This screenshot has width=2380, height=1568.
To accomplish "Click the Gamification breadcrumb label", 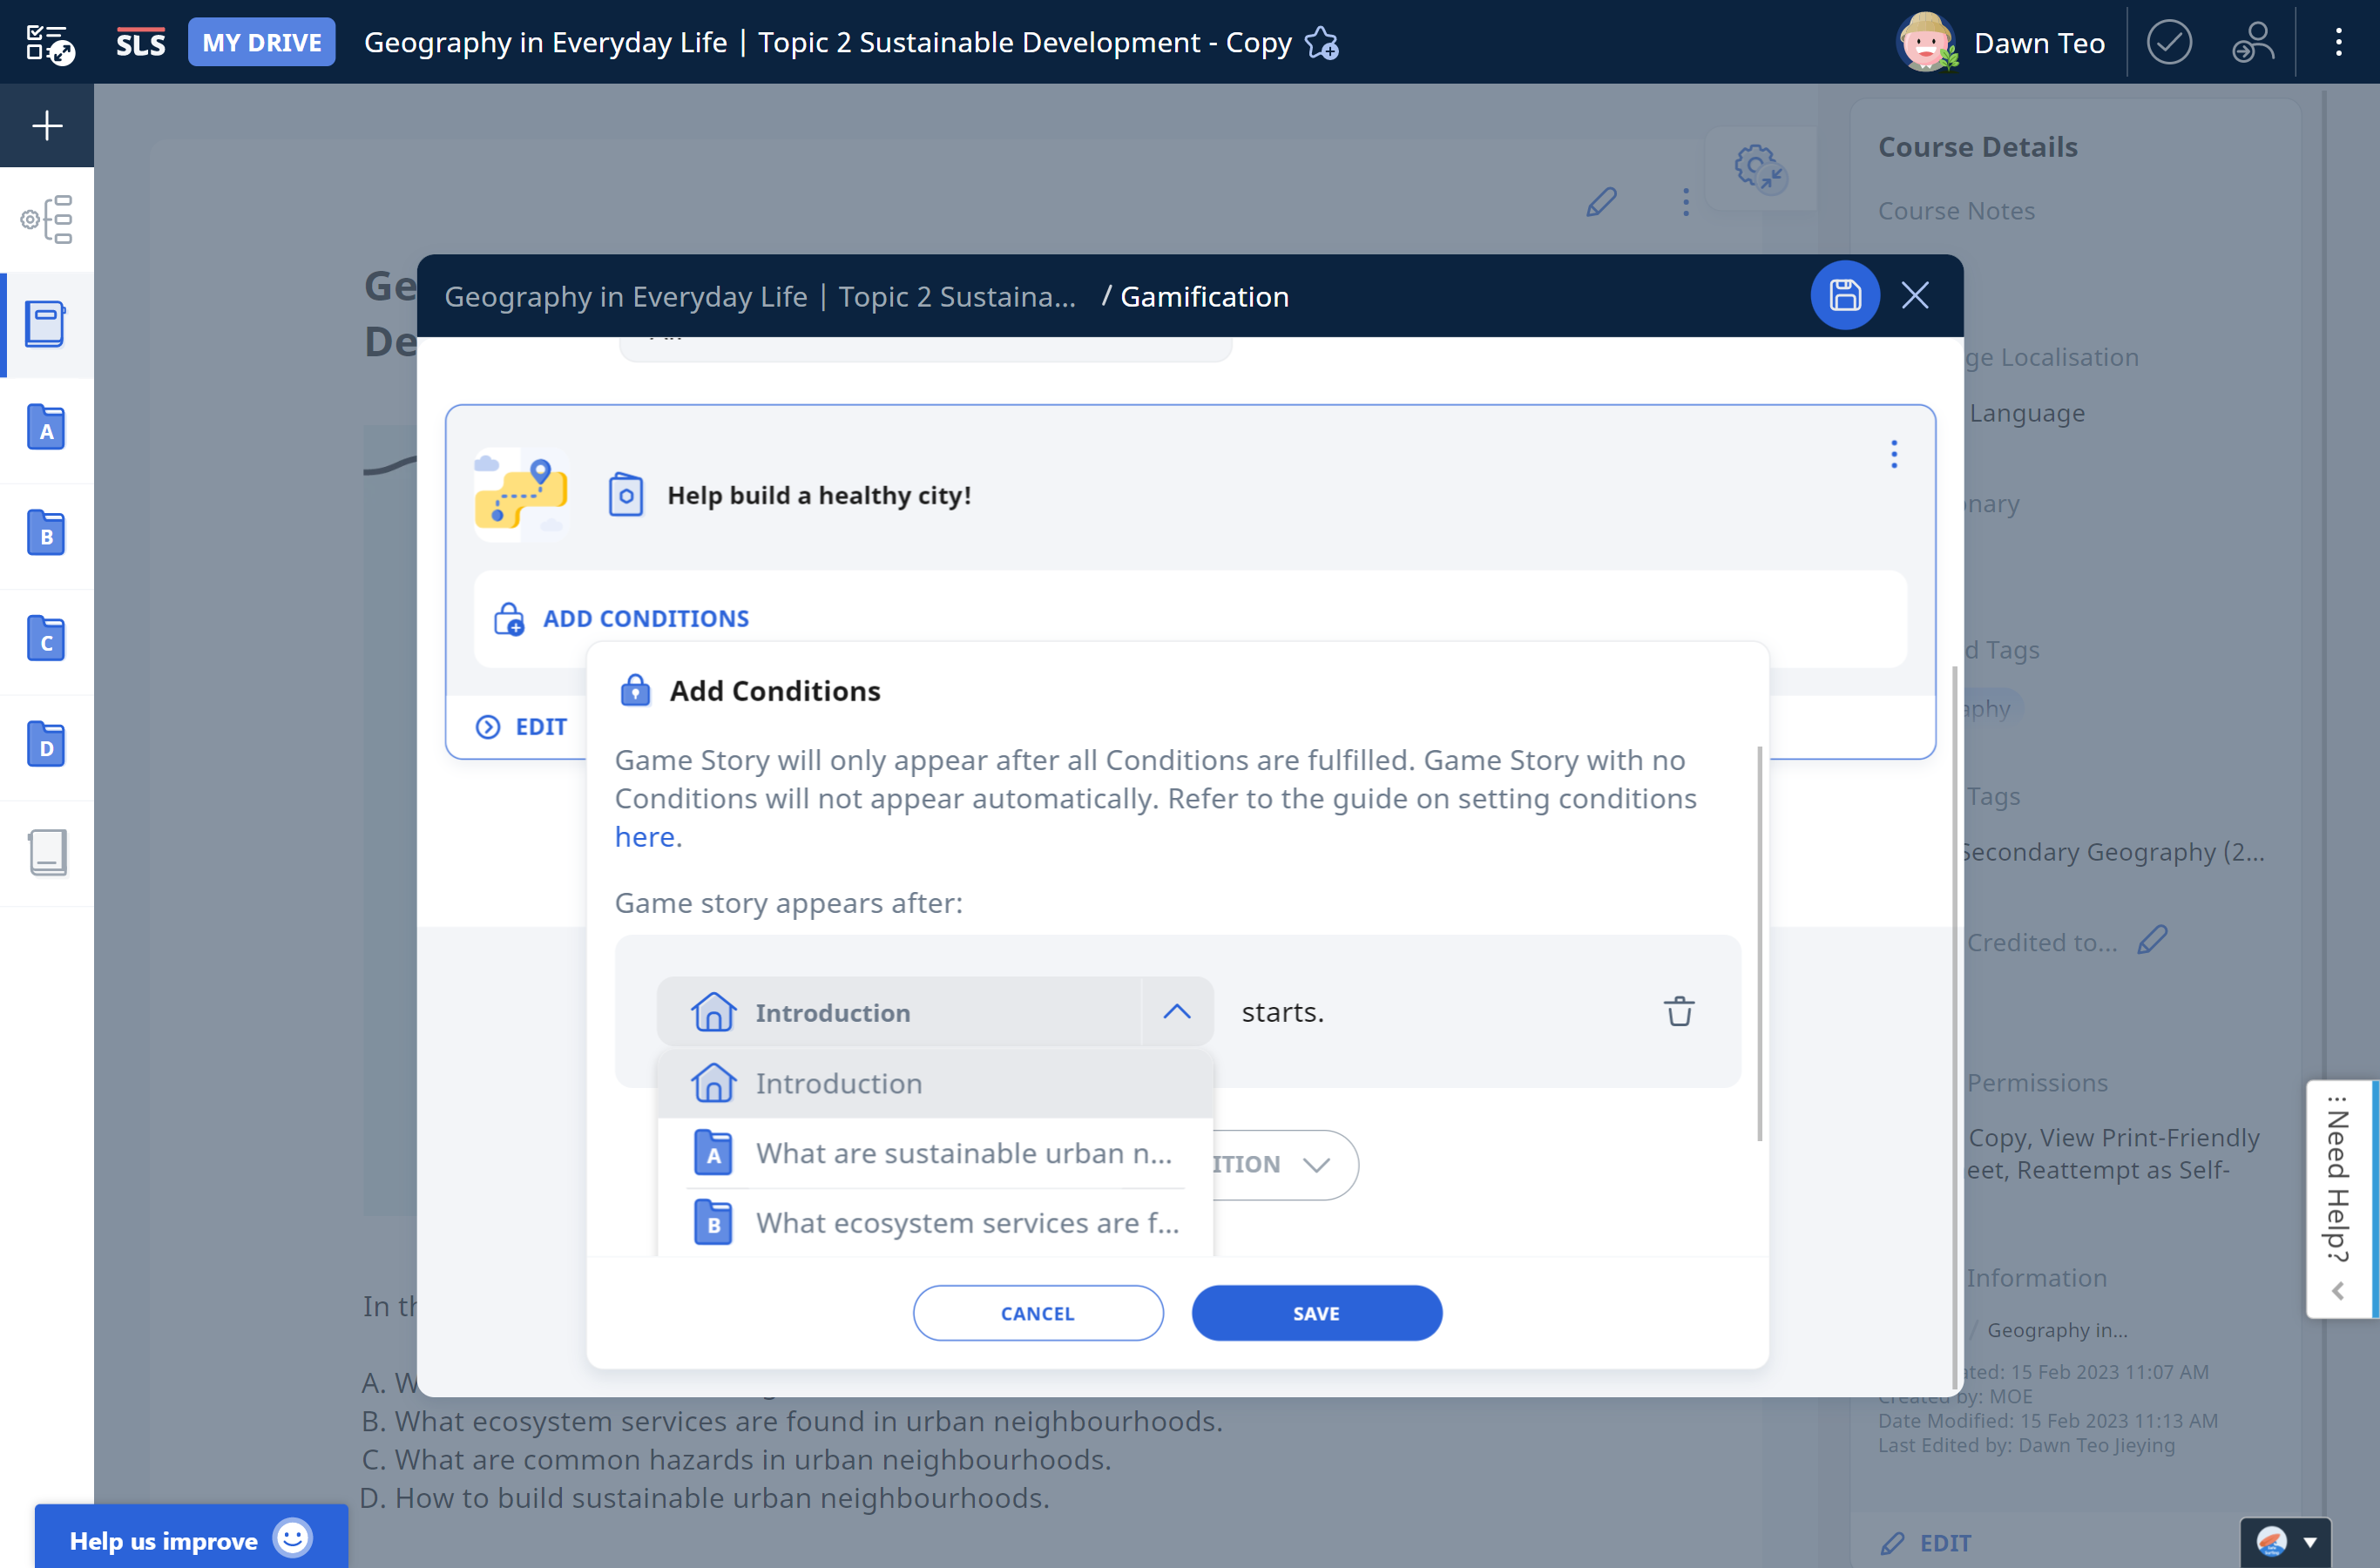I will tap(1204, 296).
